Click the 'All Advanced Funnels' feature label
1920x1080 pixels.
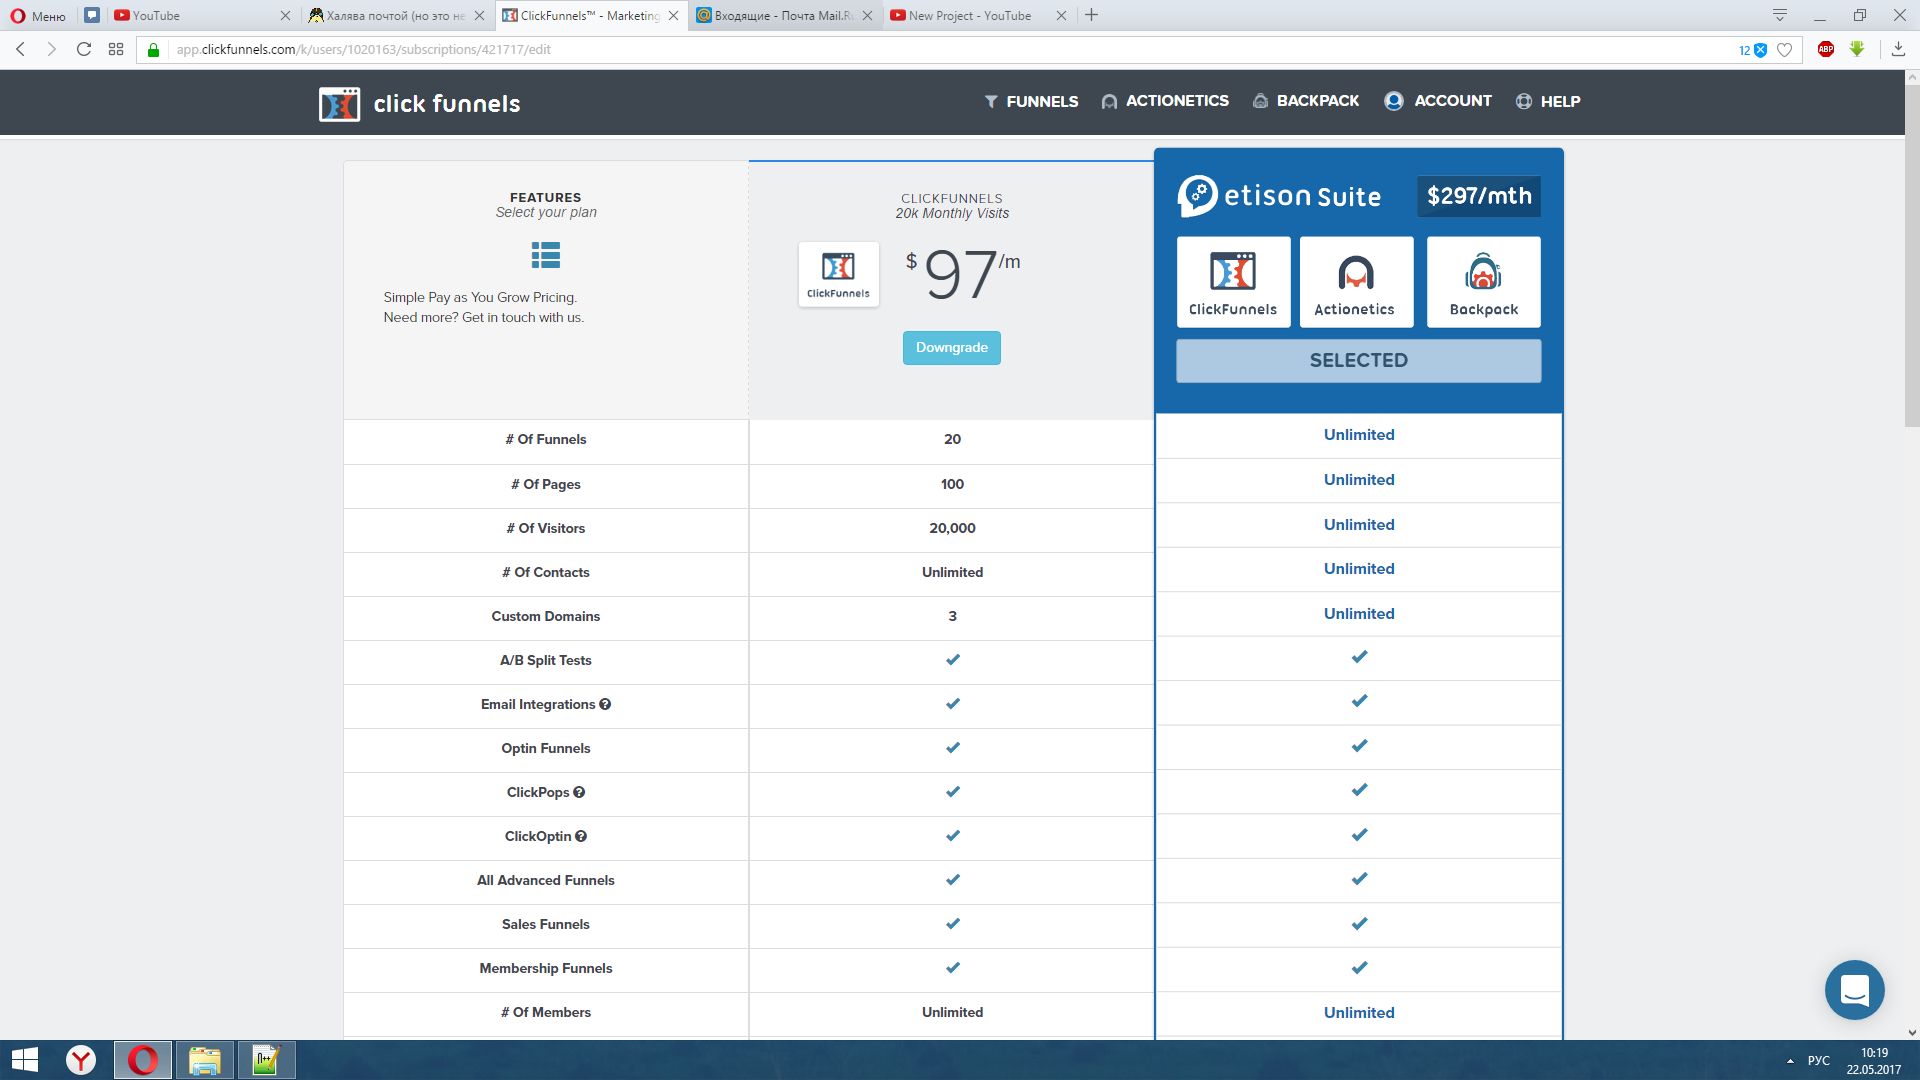(546, 881)
